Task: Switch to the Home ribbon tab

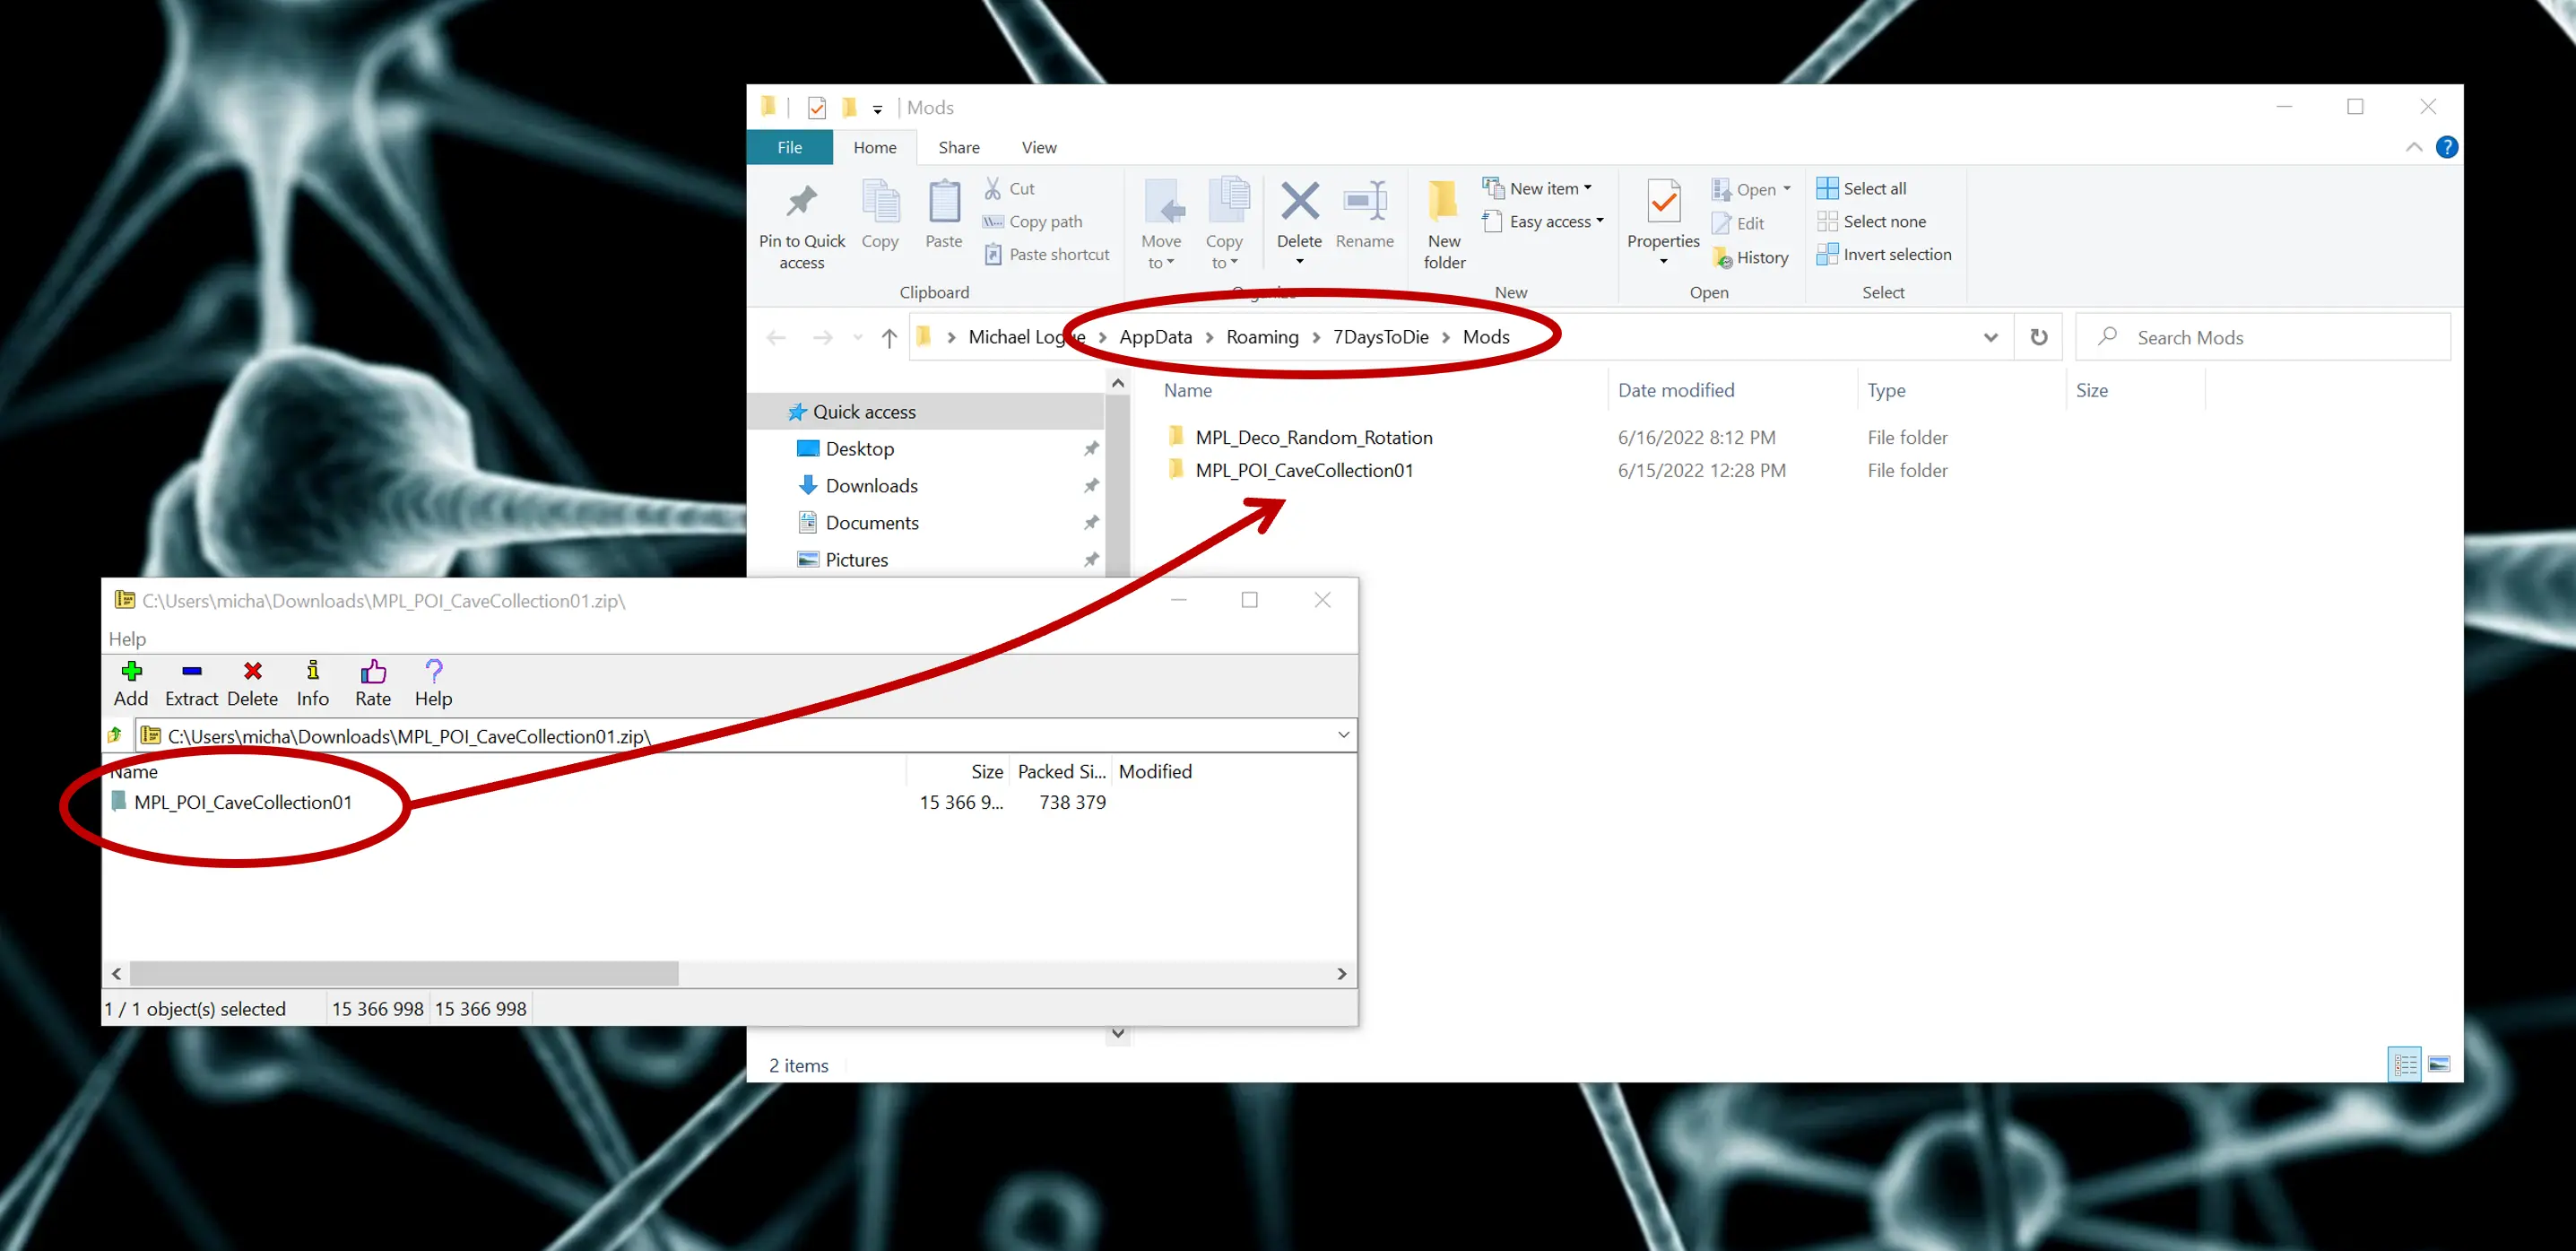Action: tap(874, 147)
